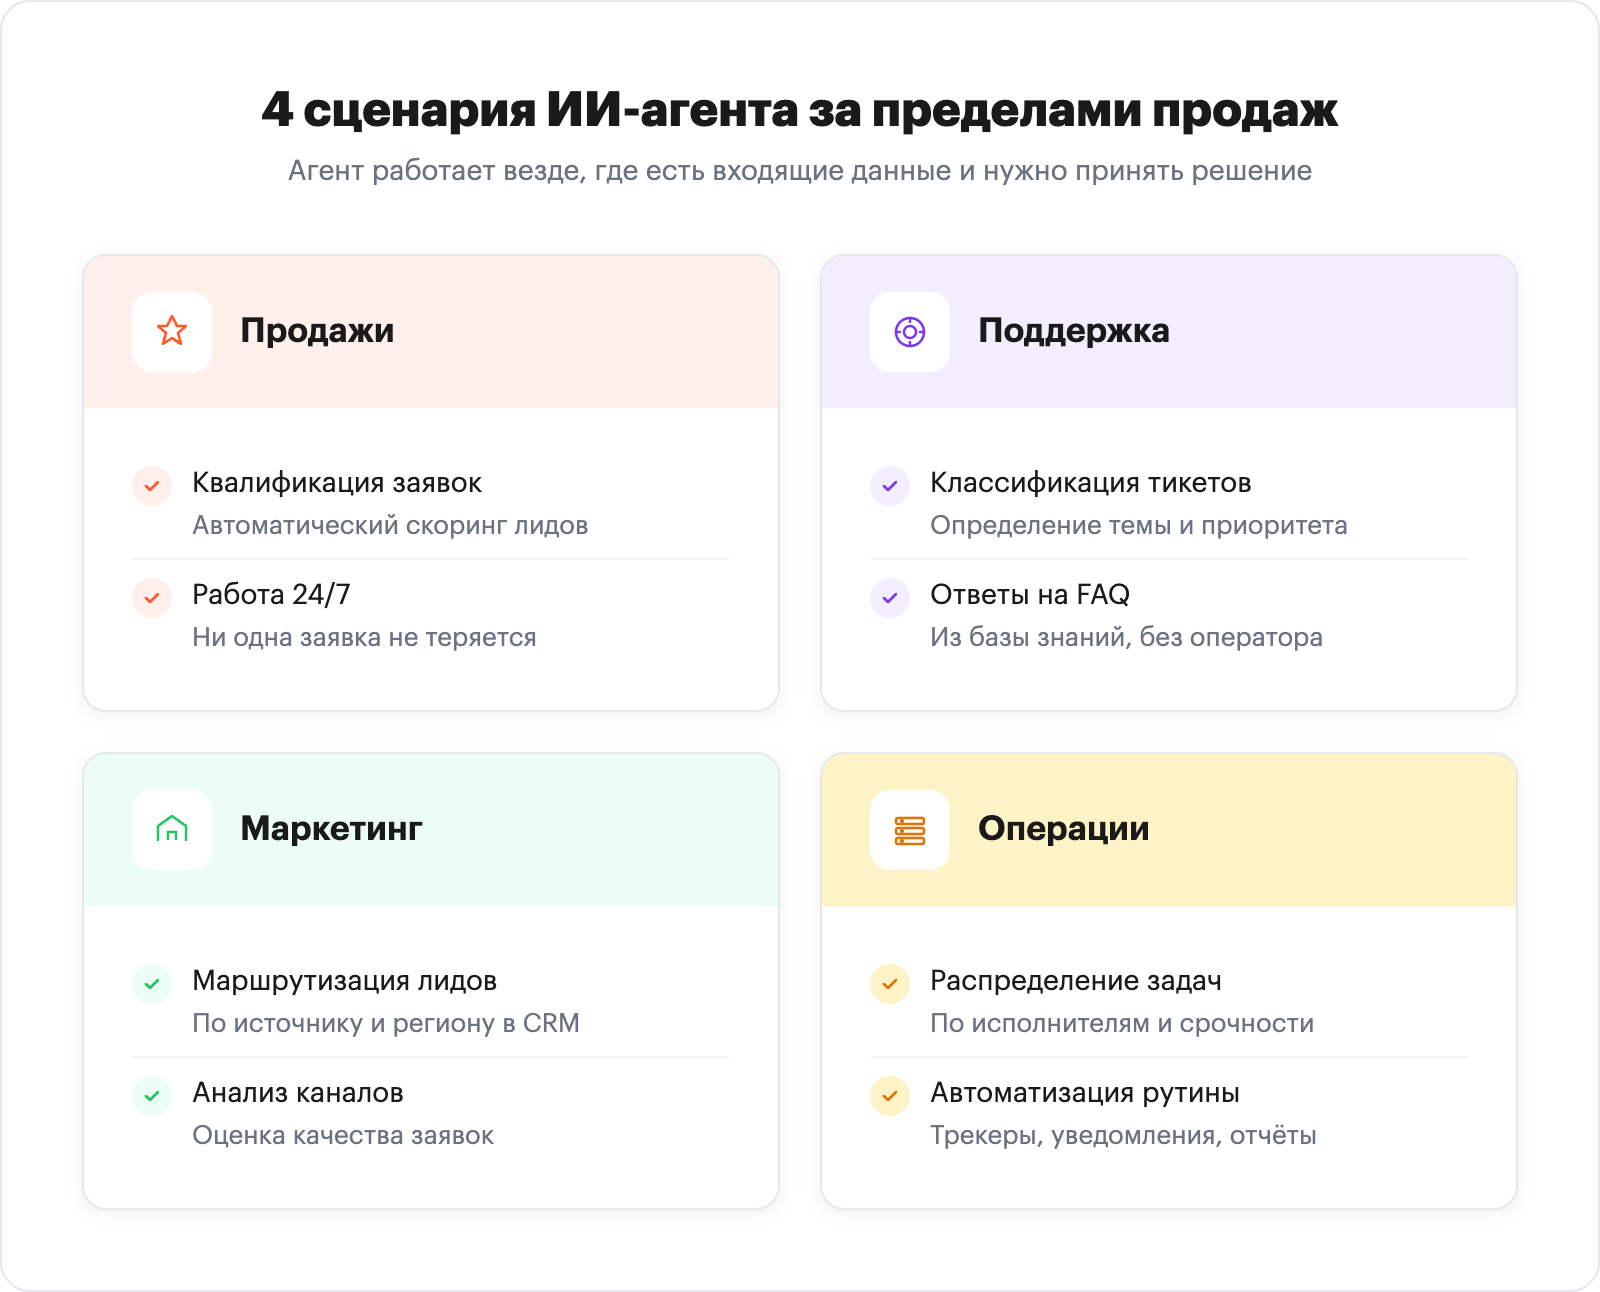Click the text Автоматический скоринг лидов
Image resolution: width=1600 pixels, height=1292 pixels.
pos(390,526)
